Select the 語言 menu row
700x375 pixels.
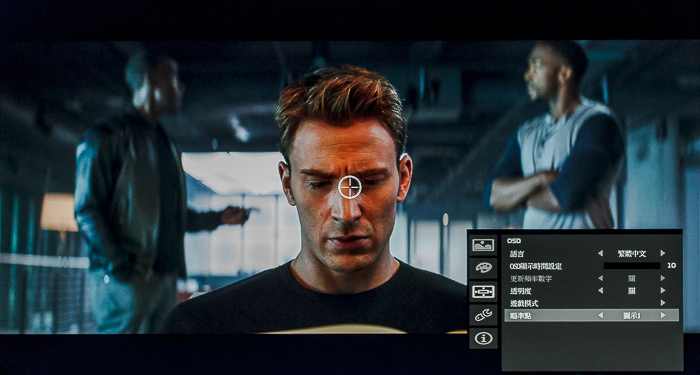pyautogui.click(x=592, y=253)
